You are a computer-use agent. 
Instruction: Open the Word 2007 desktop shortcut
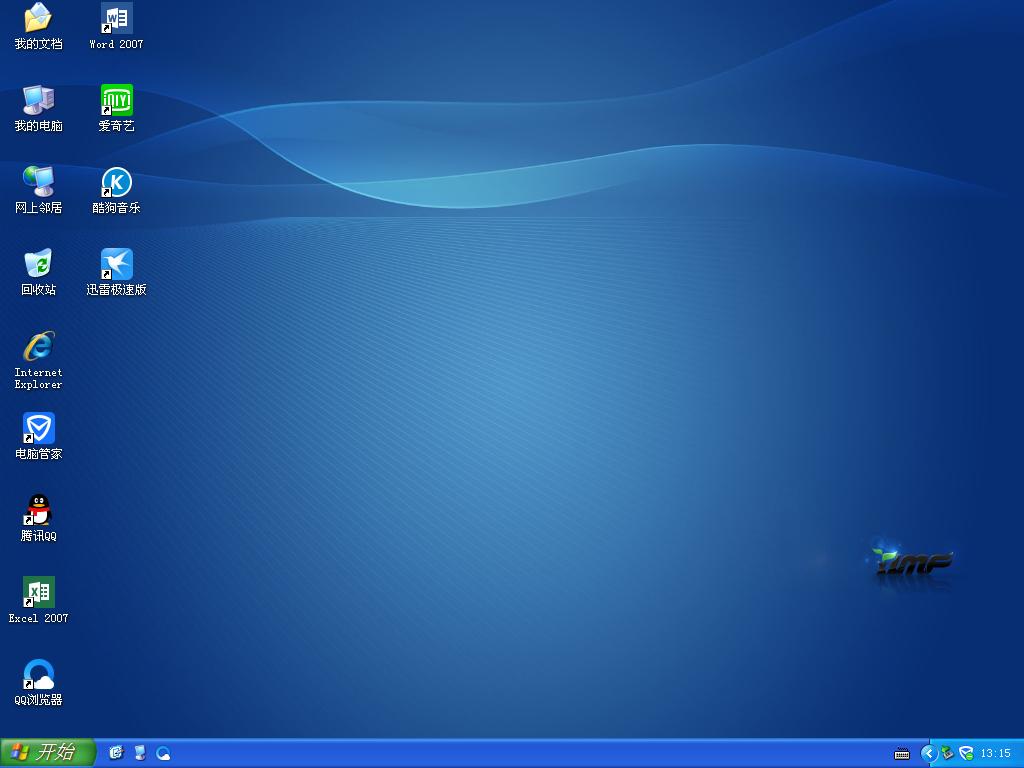116,18
